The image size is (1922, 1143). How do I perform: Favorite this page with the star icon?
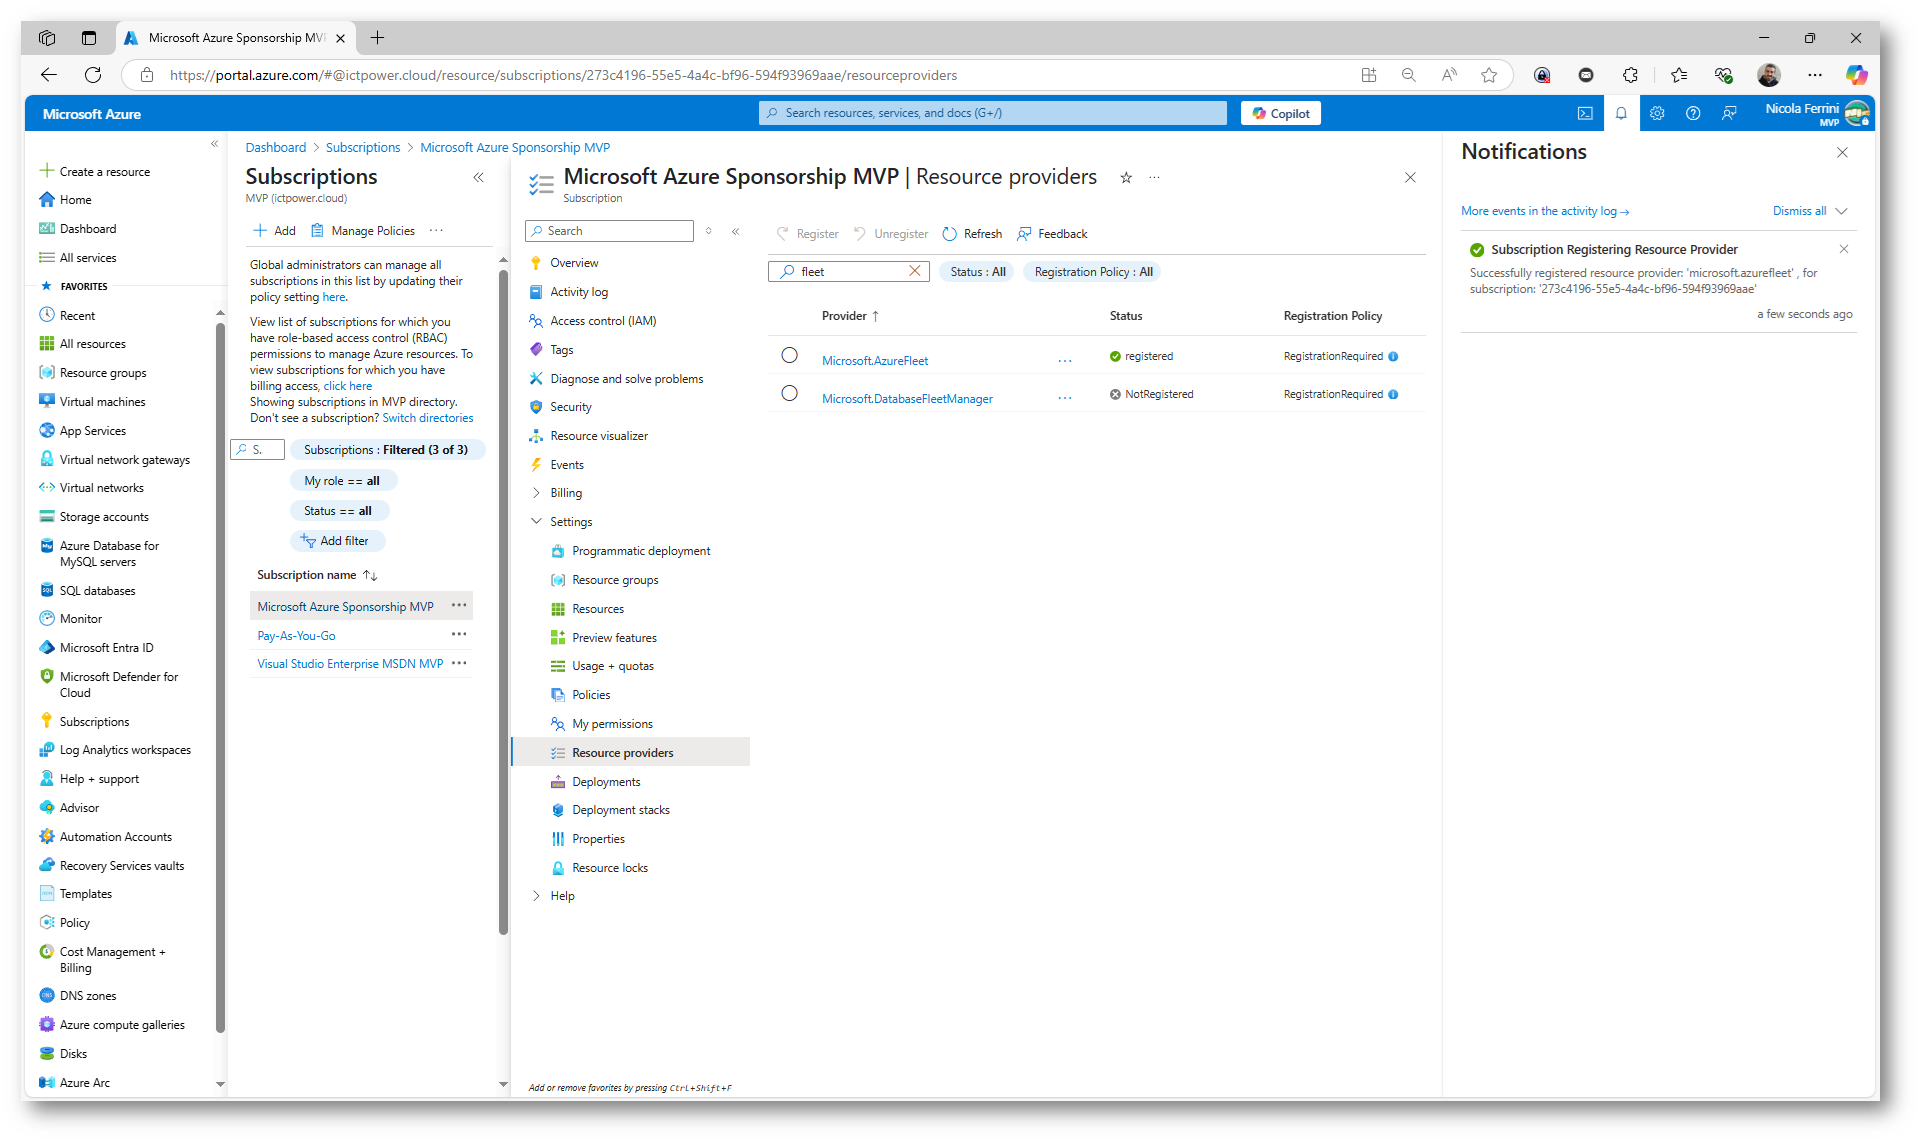pyautogui.click(x=1126, y=177)
